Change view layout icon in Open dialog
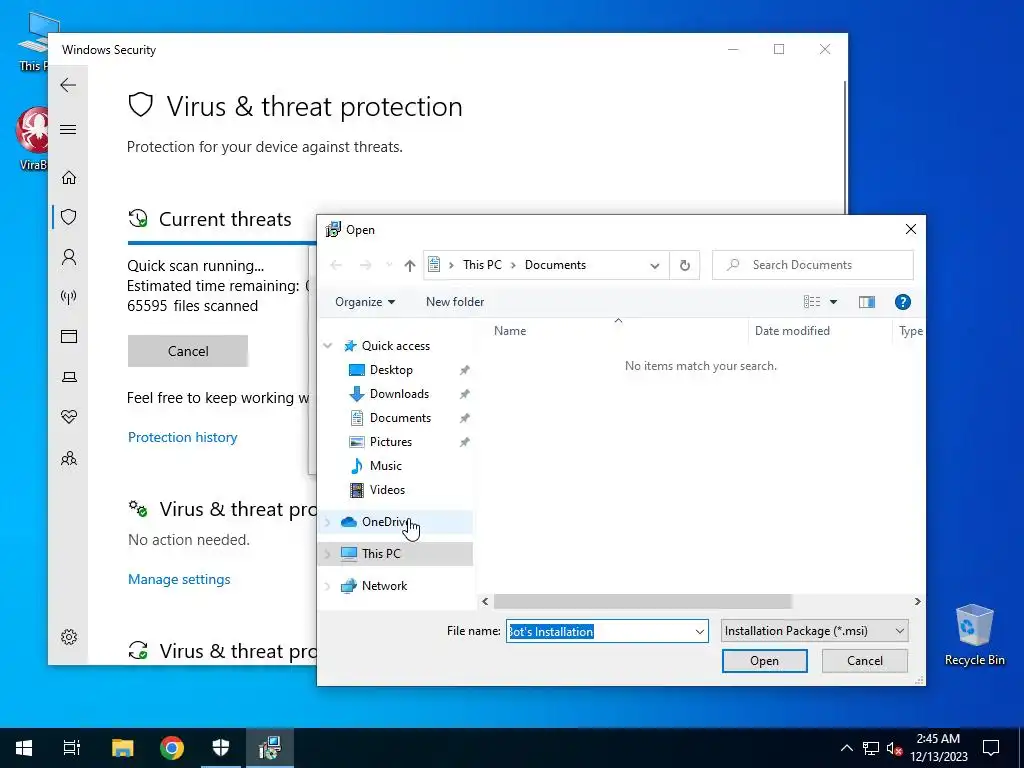The image size is (1024, 768). [812, 302]
